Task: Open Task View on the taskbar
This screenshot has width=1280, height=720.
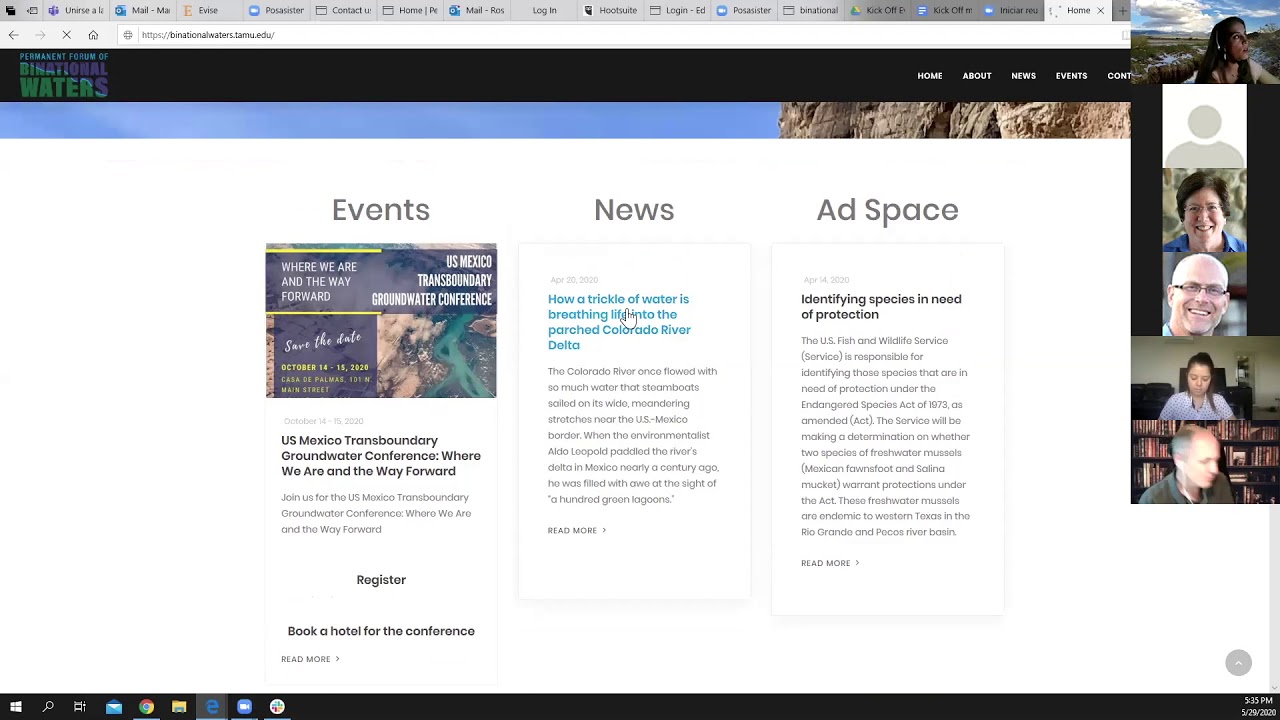Action: [80, 707]
